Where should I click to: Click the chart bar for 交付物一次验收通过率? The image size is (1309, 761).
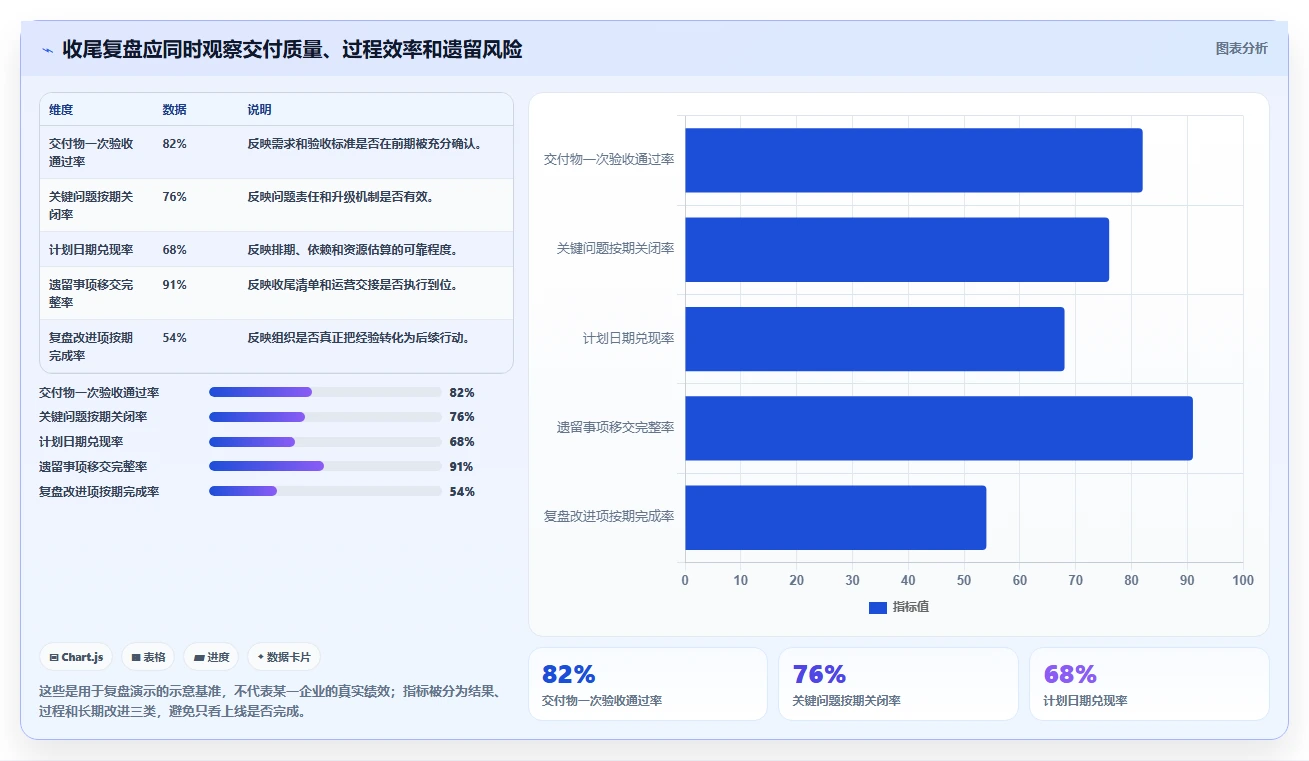tap(913, 160)
